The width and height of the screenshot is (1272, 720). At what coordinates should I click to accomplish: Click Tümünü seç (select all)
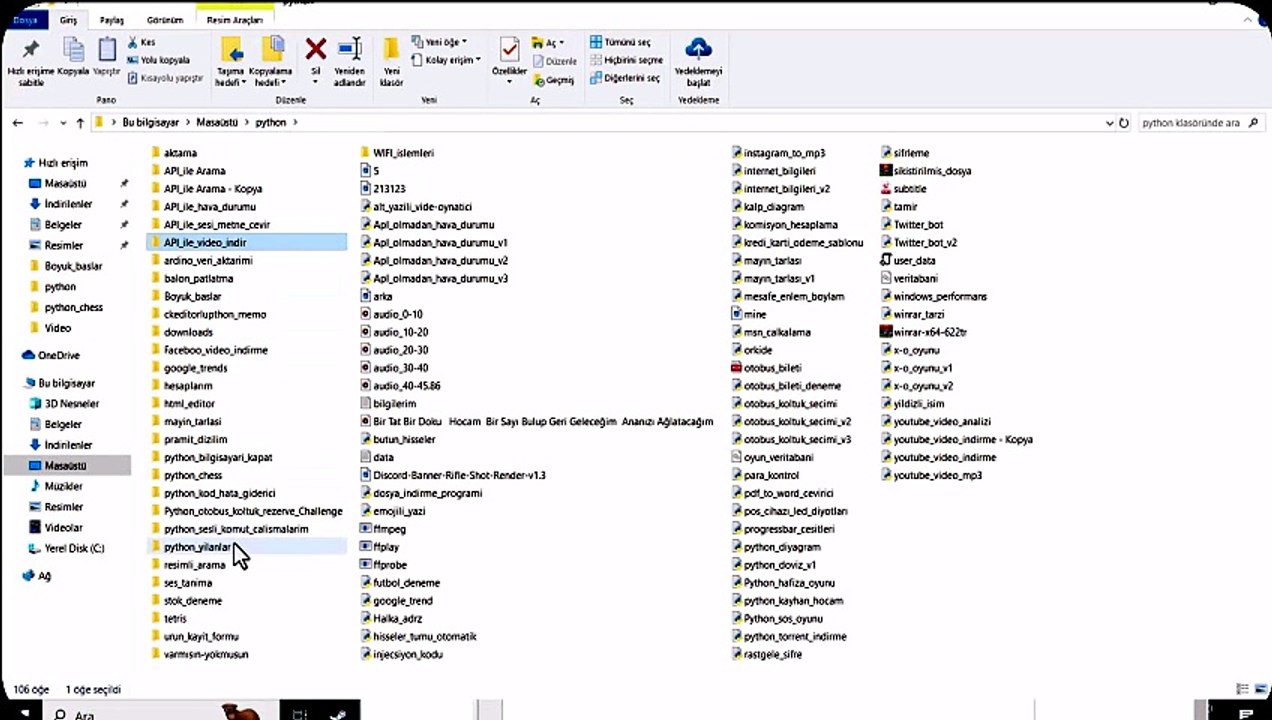[x=620, y=42]
